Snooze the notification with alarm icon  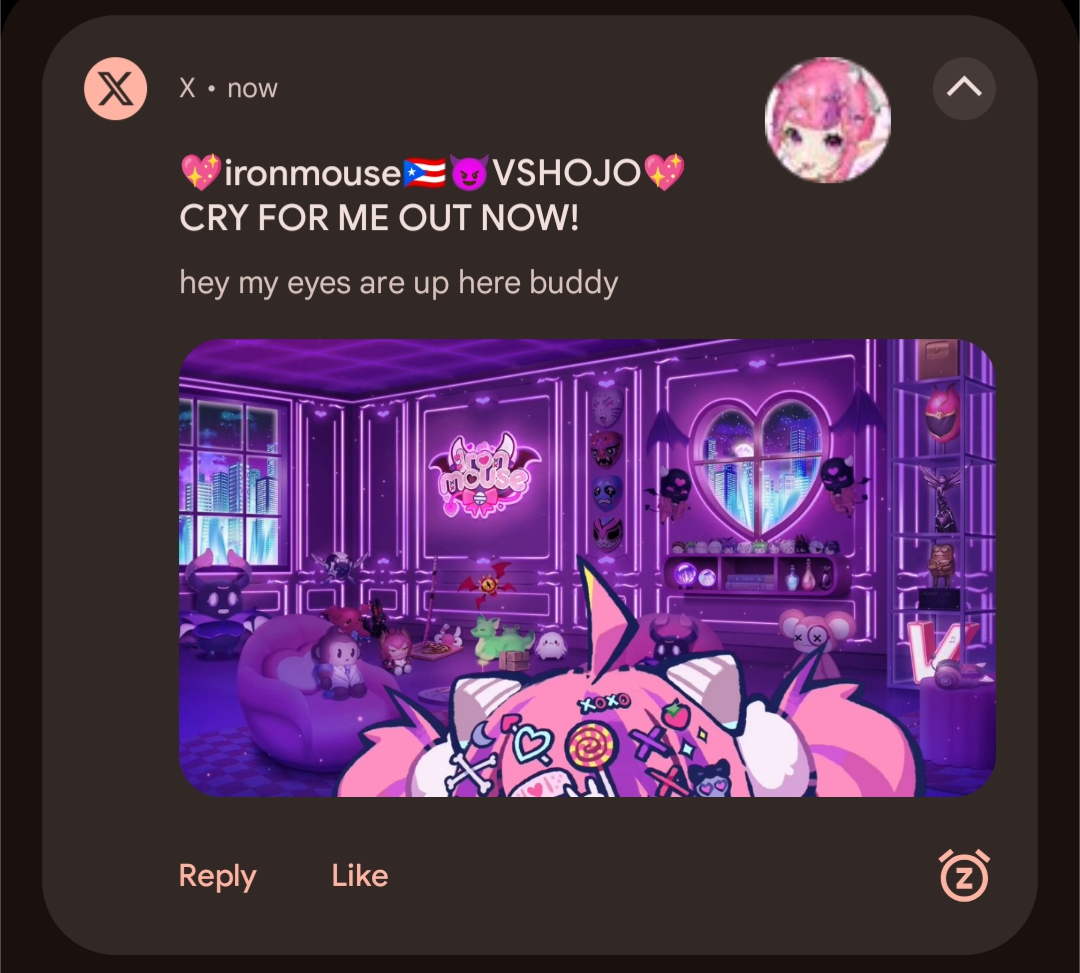tap(964, 875)
